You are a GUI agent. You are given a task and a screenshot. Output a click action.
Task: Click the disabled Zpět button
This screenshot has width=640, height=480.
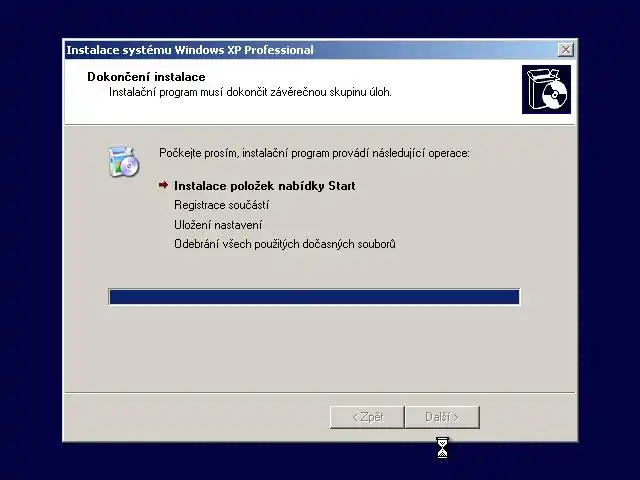[x=367, y=417]
